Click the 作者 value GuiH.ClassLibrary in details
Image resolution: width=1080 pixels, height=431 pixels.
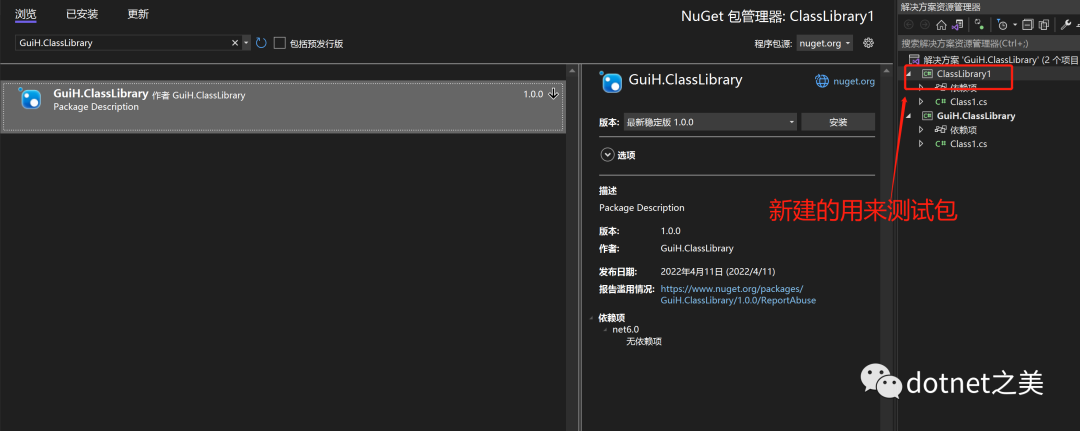(x=697, y=248)
